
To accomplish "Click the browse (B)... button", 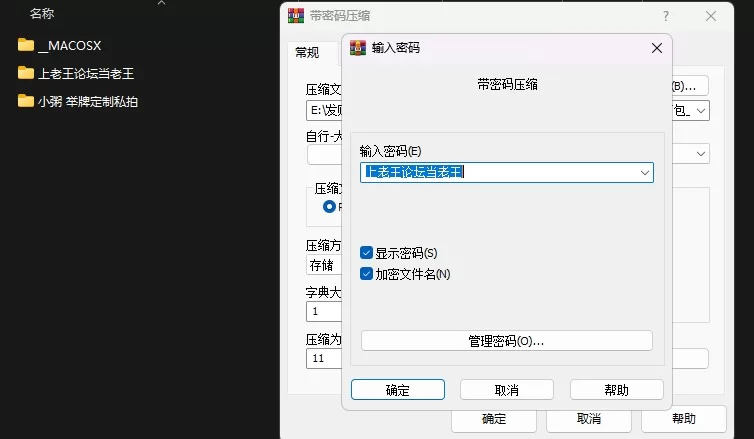I will [x=690, y=86].
